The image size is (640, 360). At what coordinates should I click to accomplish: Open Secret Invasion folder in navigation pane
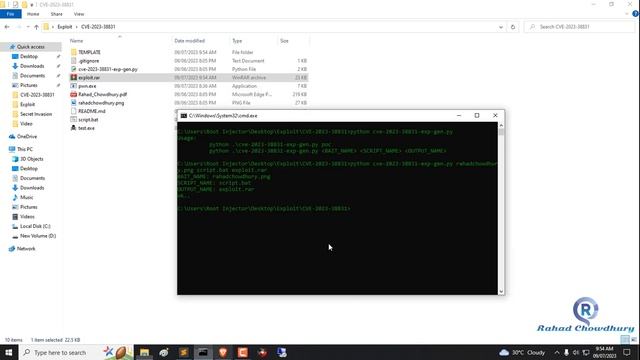point(36,114)
